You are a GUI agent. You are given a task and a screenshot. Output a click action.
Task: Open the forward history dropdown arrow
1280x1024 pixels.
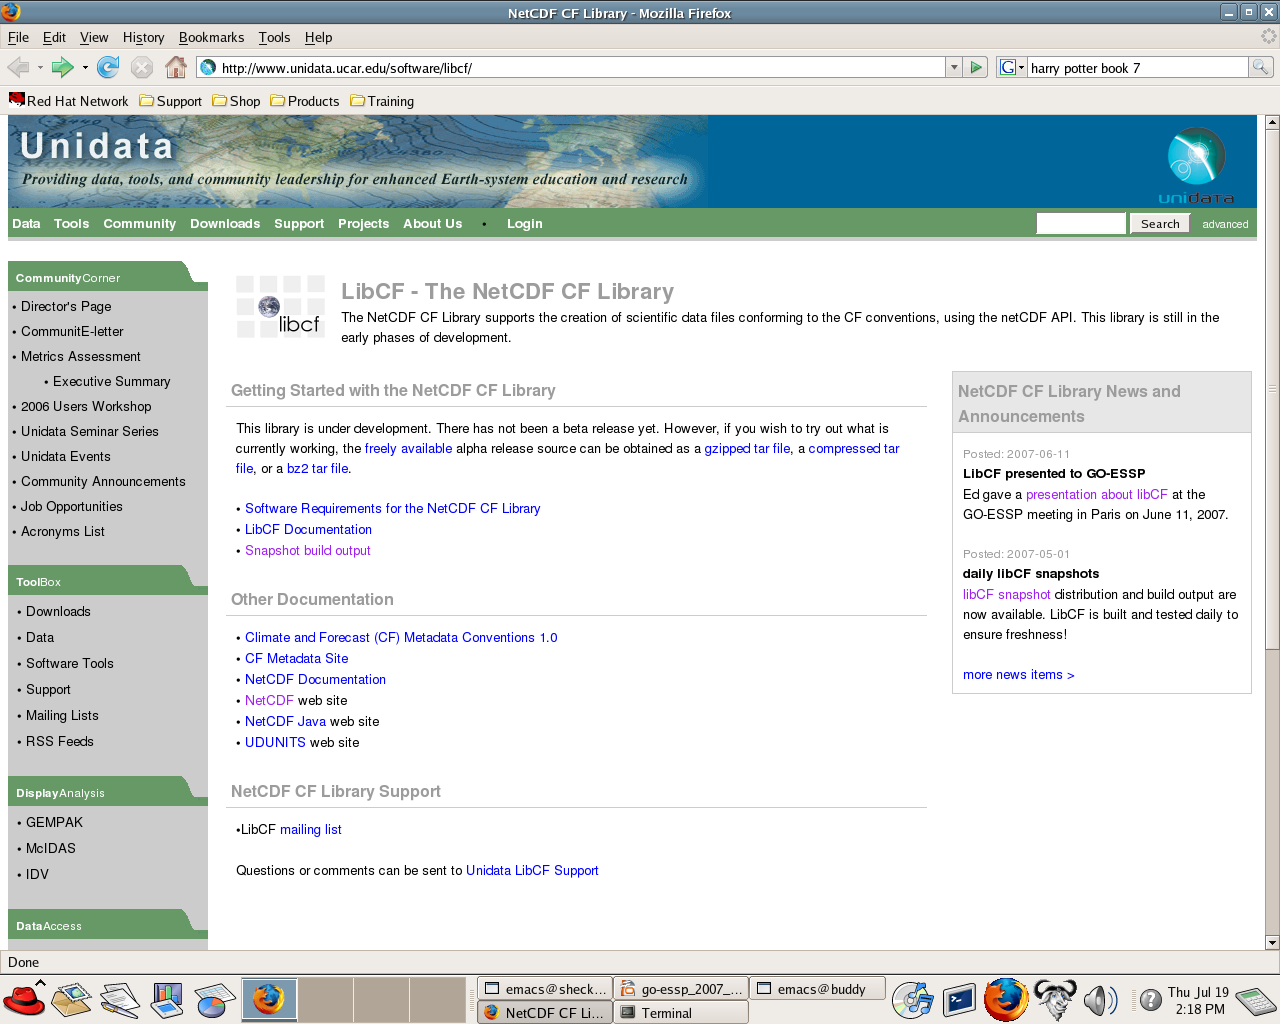(85, 67)
